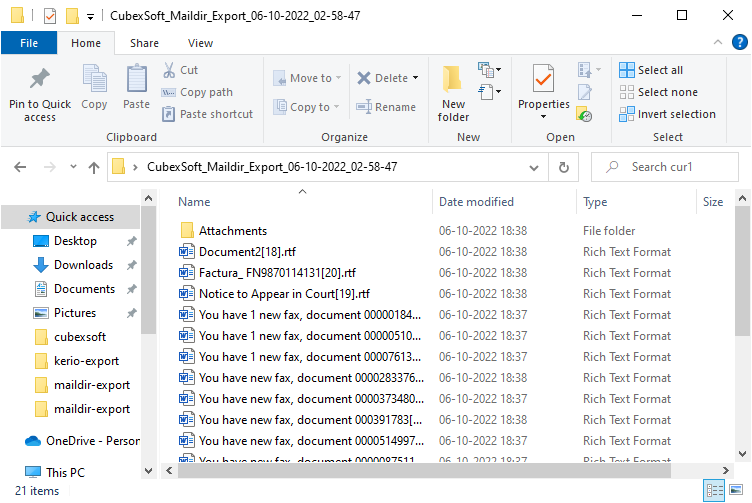This screenshot has width=752, height=503.
Task: Expand the address bar history dropdown
Action: [x=534, y=167]
